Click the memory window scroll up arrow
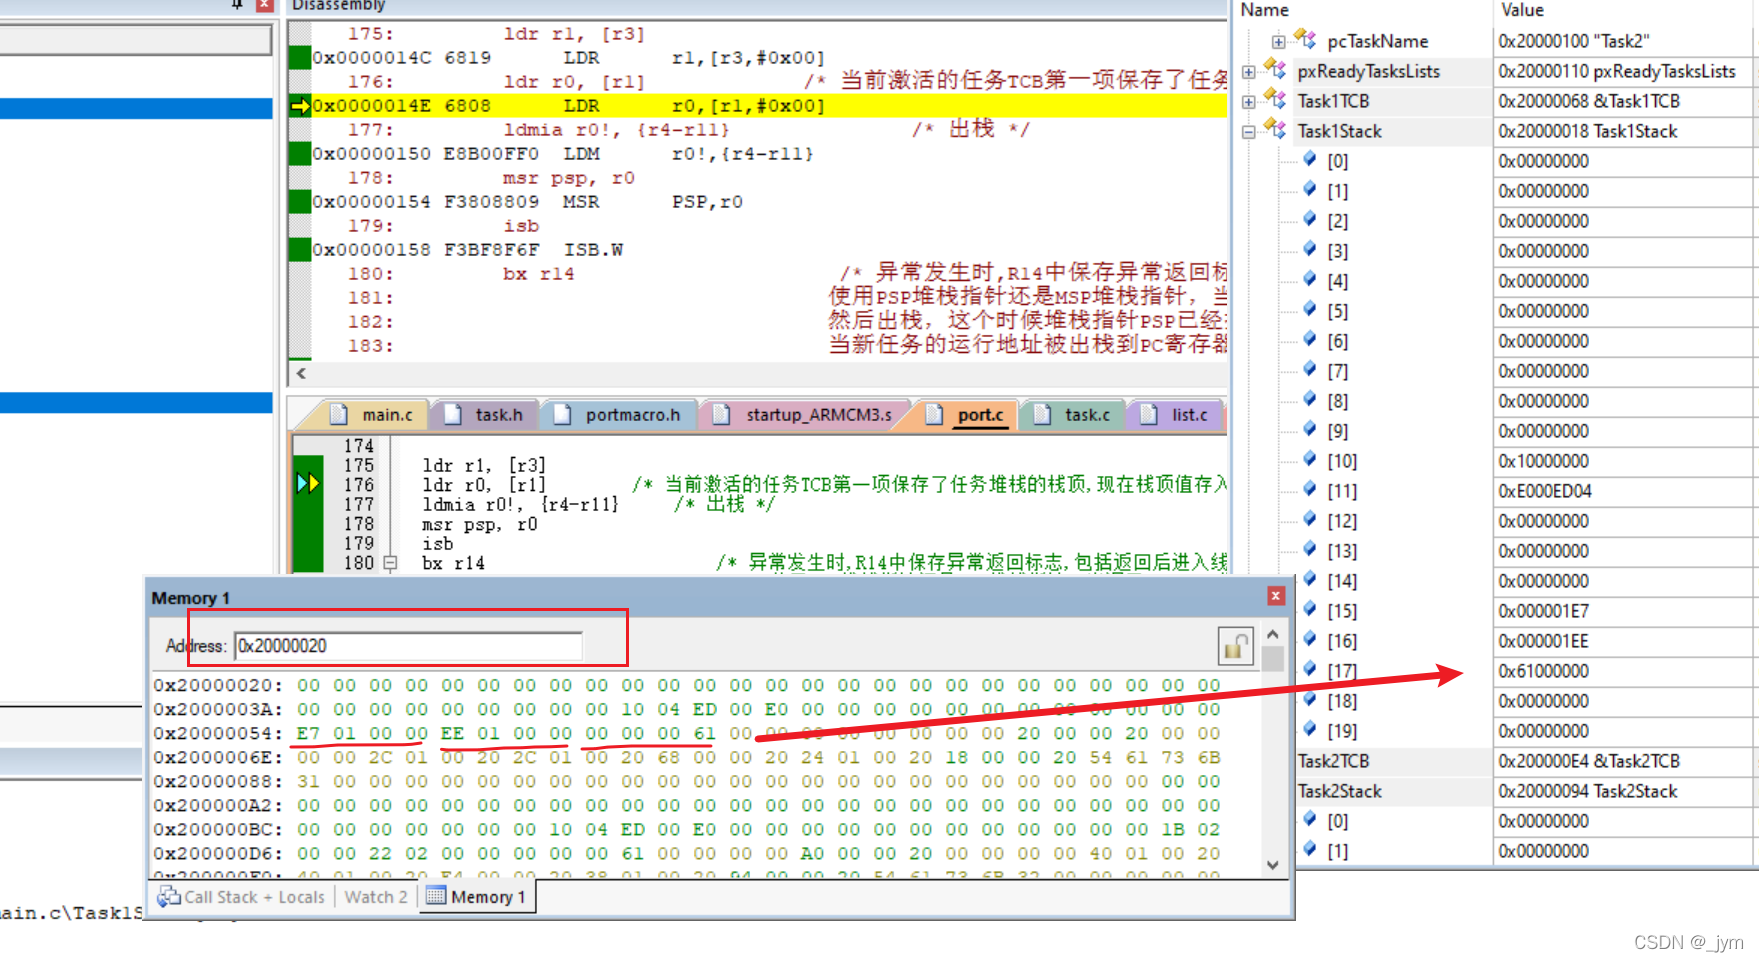This screenshot has height=962, width=1759. (x=1272, y=634)
